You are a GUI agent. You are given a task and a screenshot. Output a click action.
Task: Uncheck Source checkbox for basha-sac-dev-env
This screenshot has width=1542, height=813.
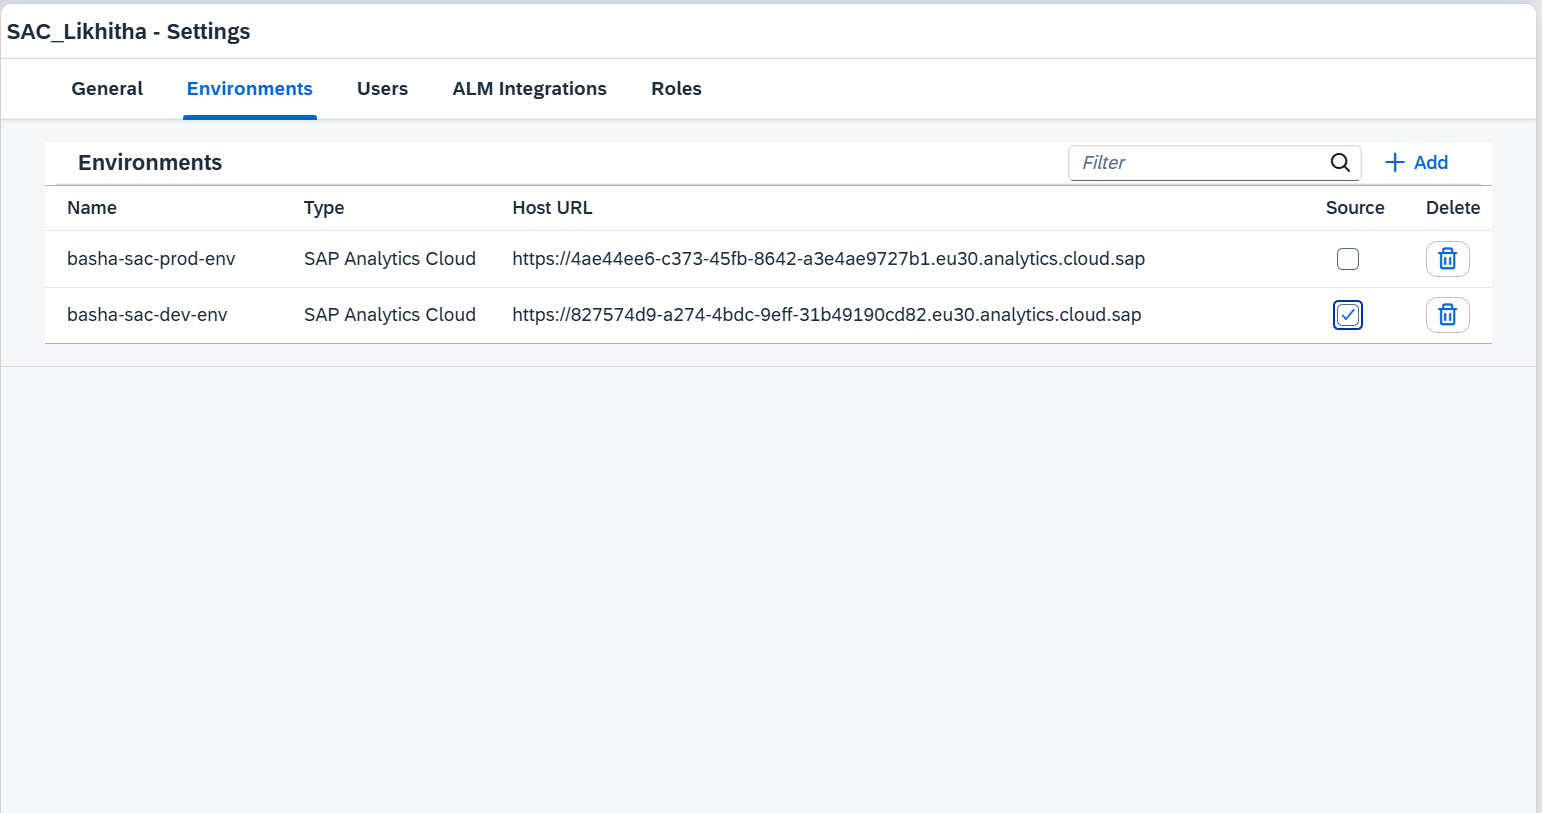[1348, 315]
